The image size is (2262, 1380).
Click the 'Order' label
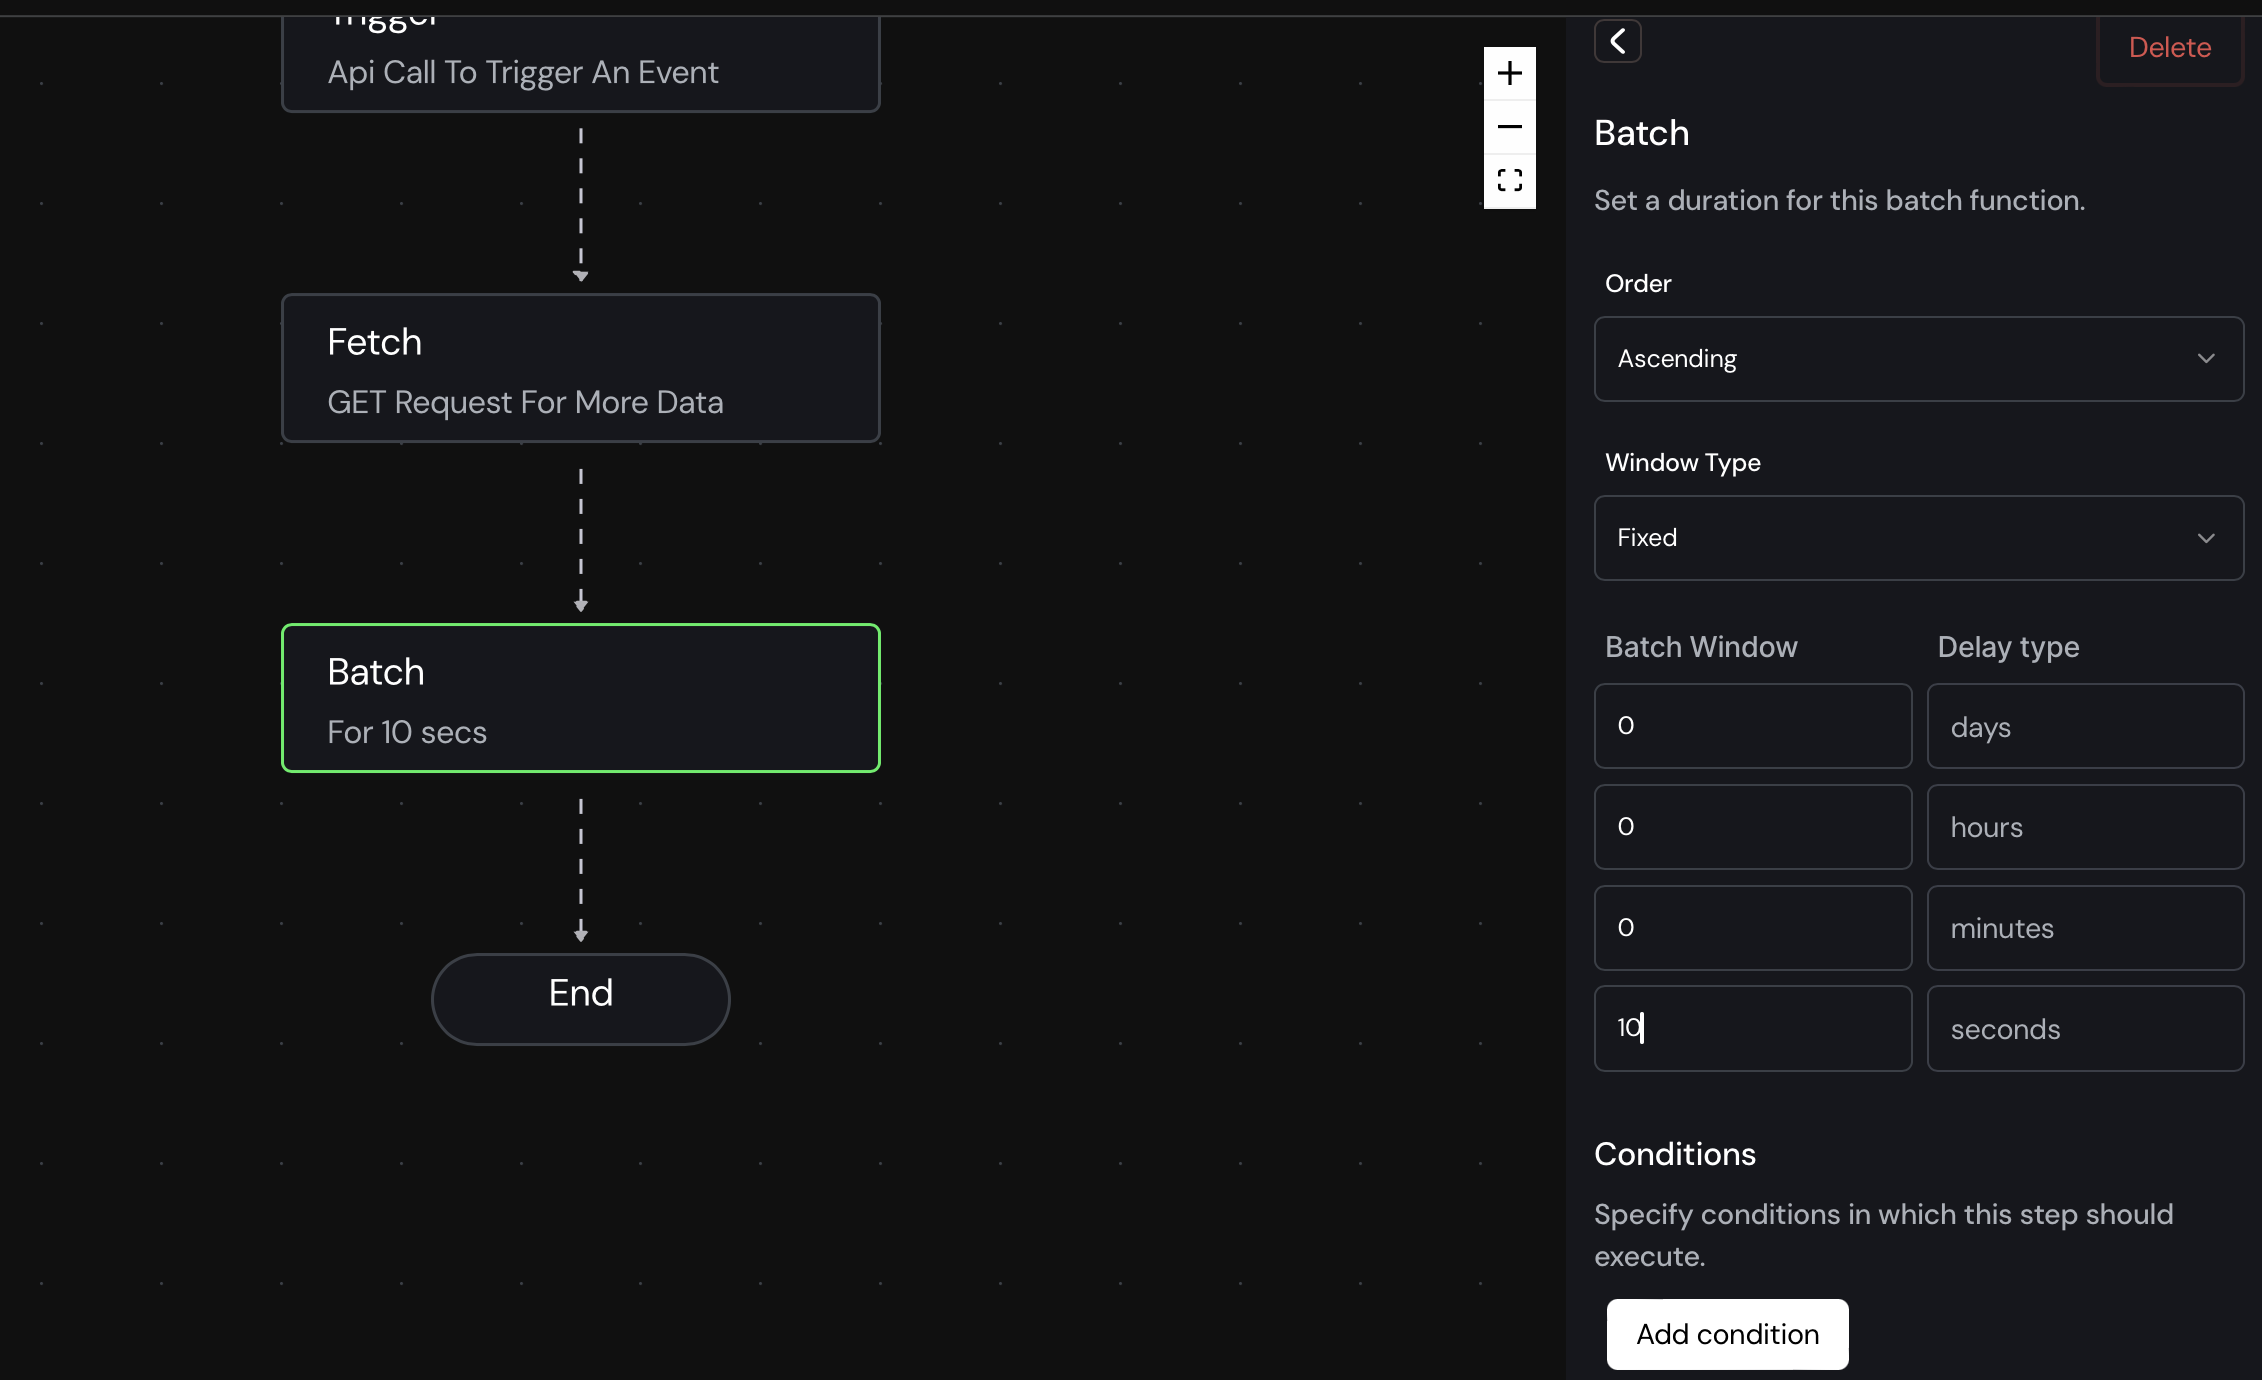[x=1638, y=283]
